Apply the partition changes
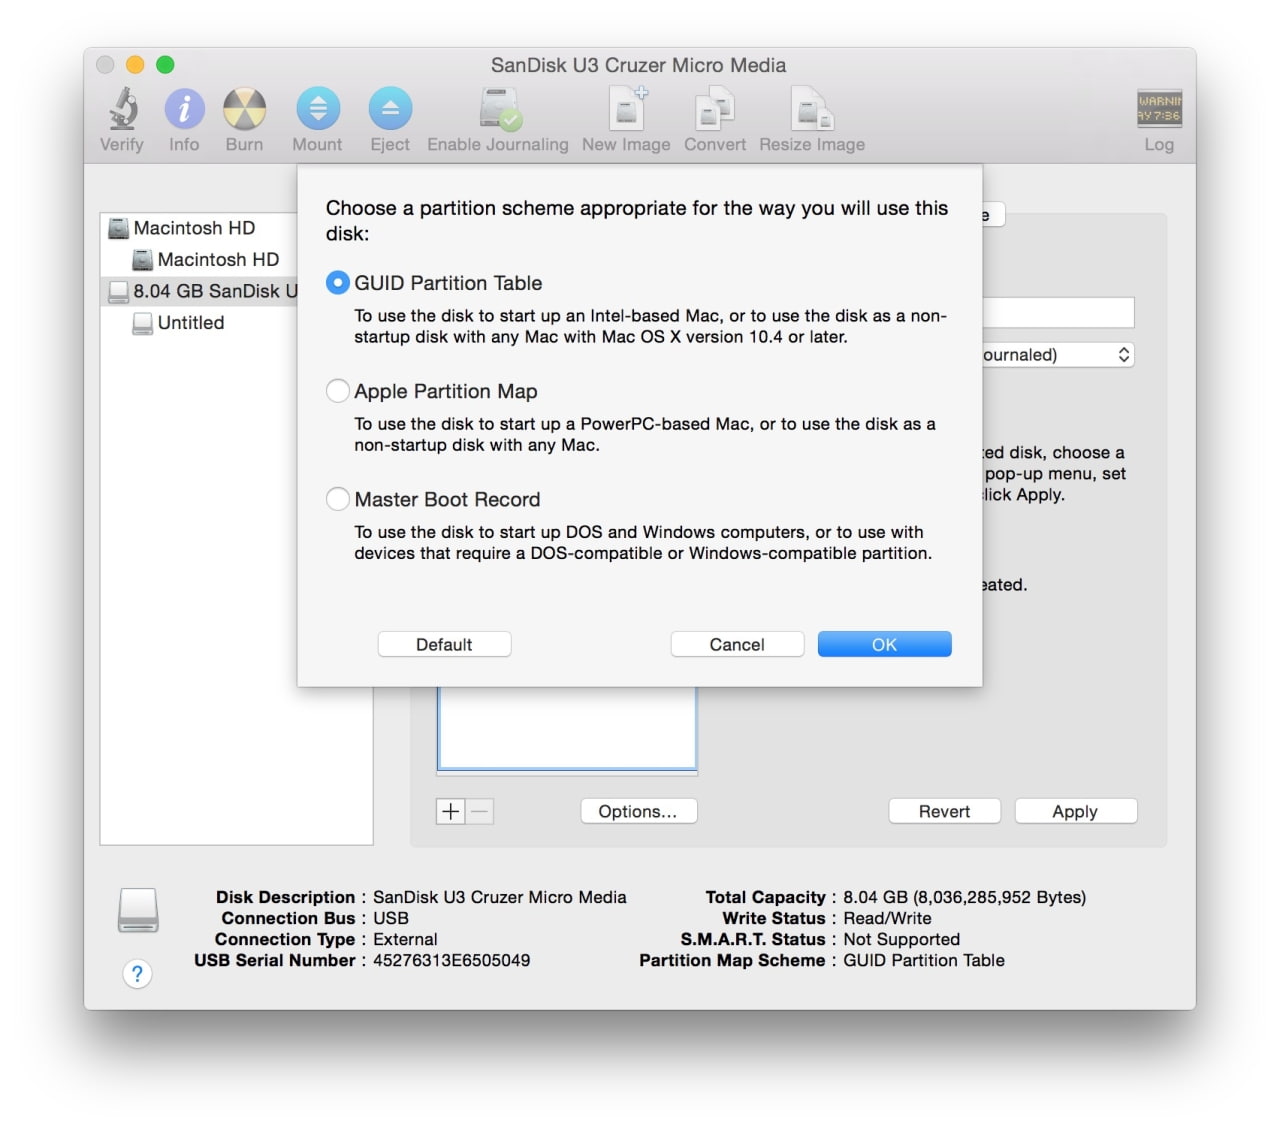This screenshot has height=1130, width=1280. (x=1075, y=811)
